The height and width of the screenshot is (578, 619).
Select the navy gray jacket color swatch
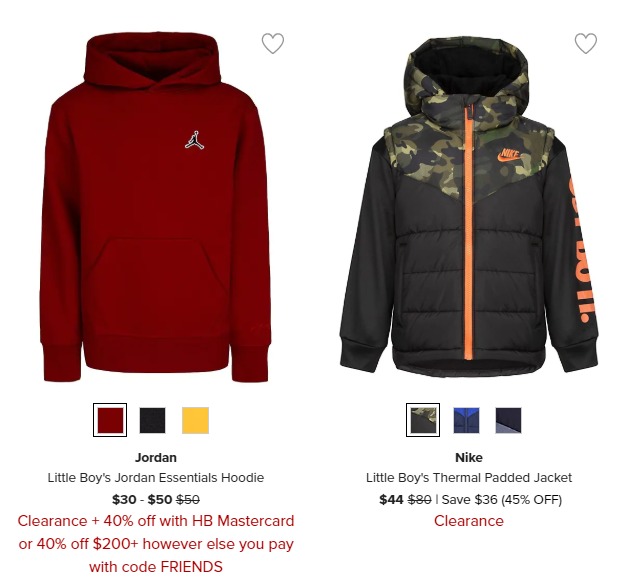click(508, 420)
